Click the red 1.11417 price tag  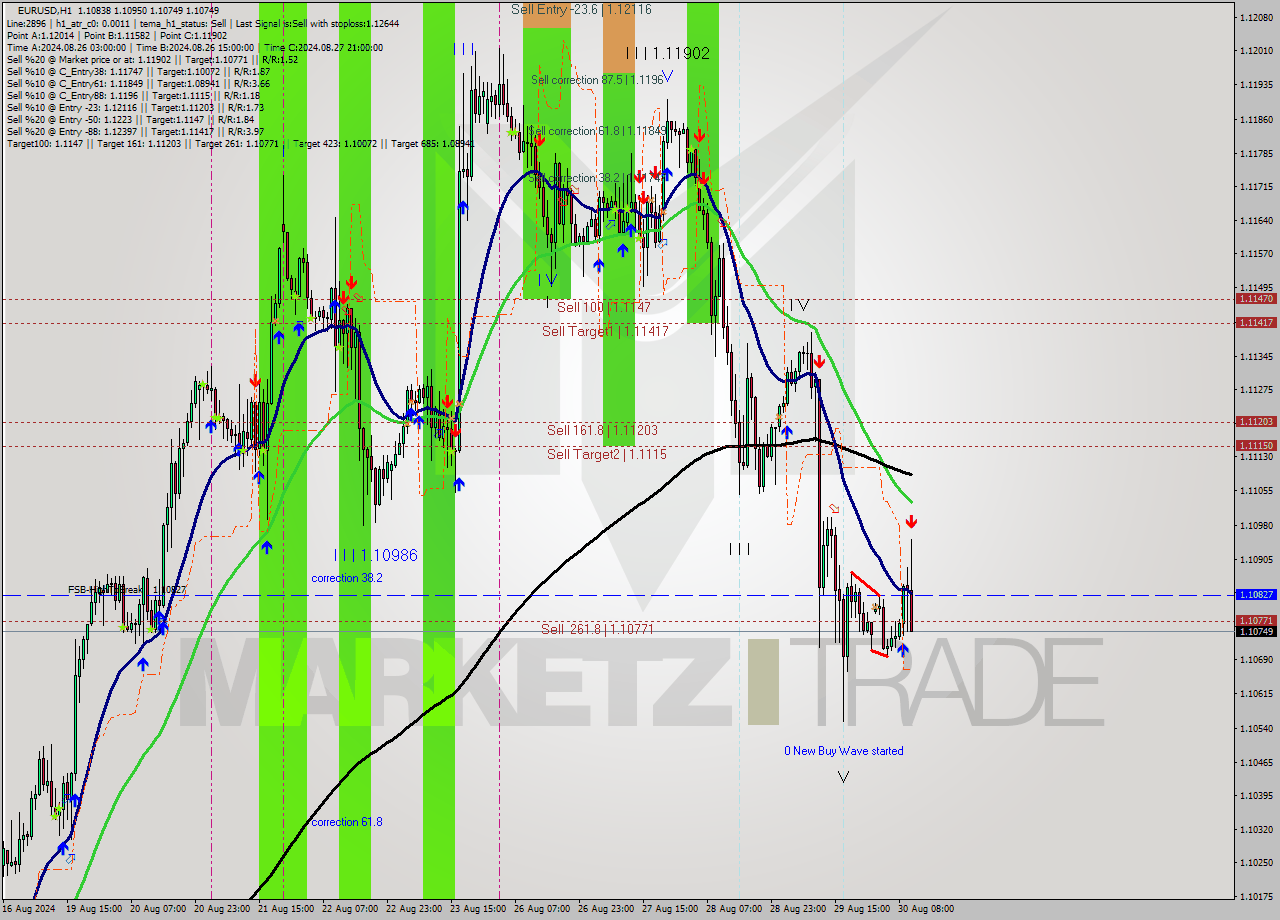point(1256,322)
